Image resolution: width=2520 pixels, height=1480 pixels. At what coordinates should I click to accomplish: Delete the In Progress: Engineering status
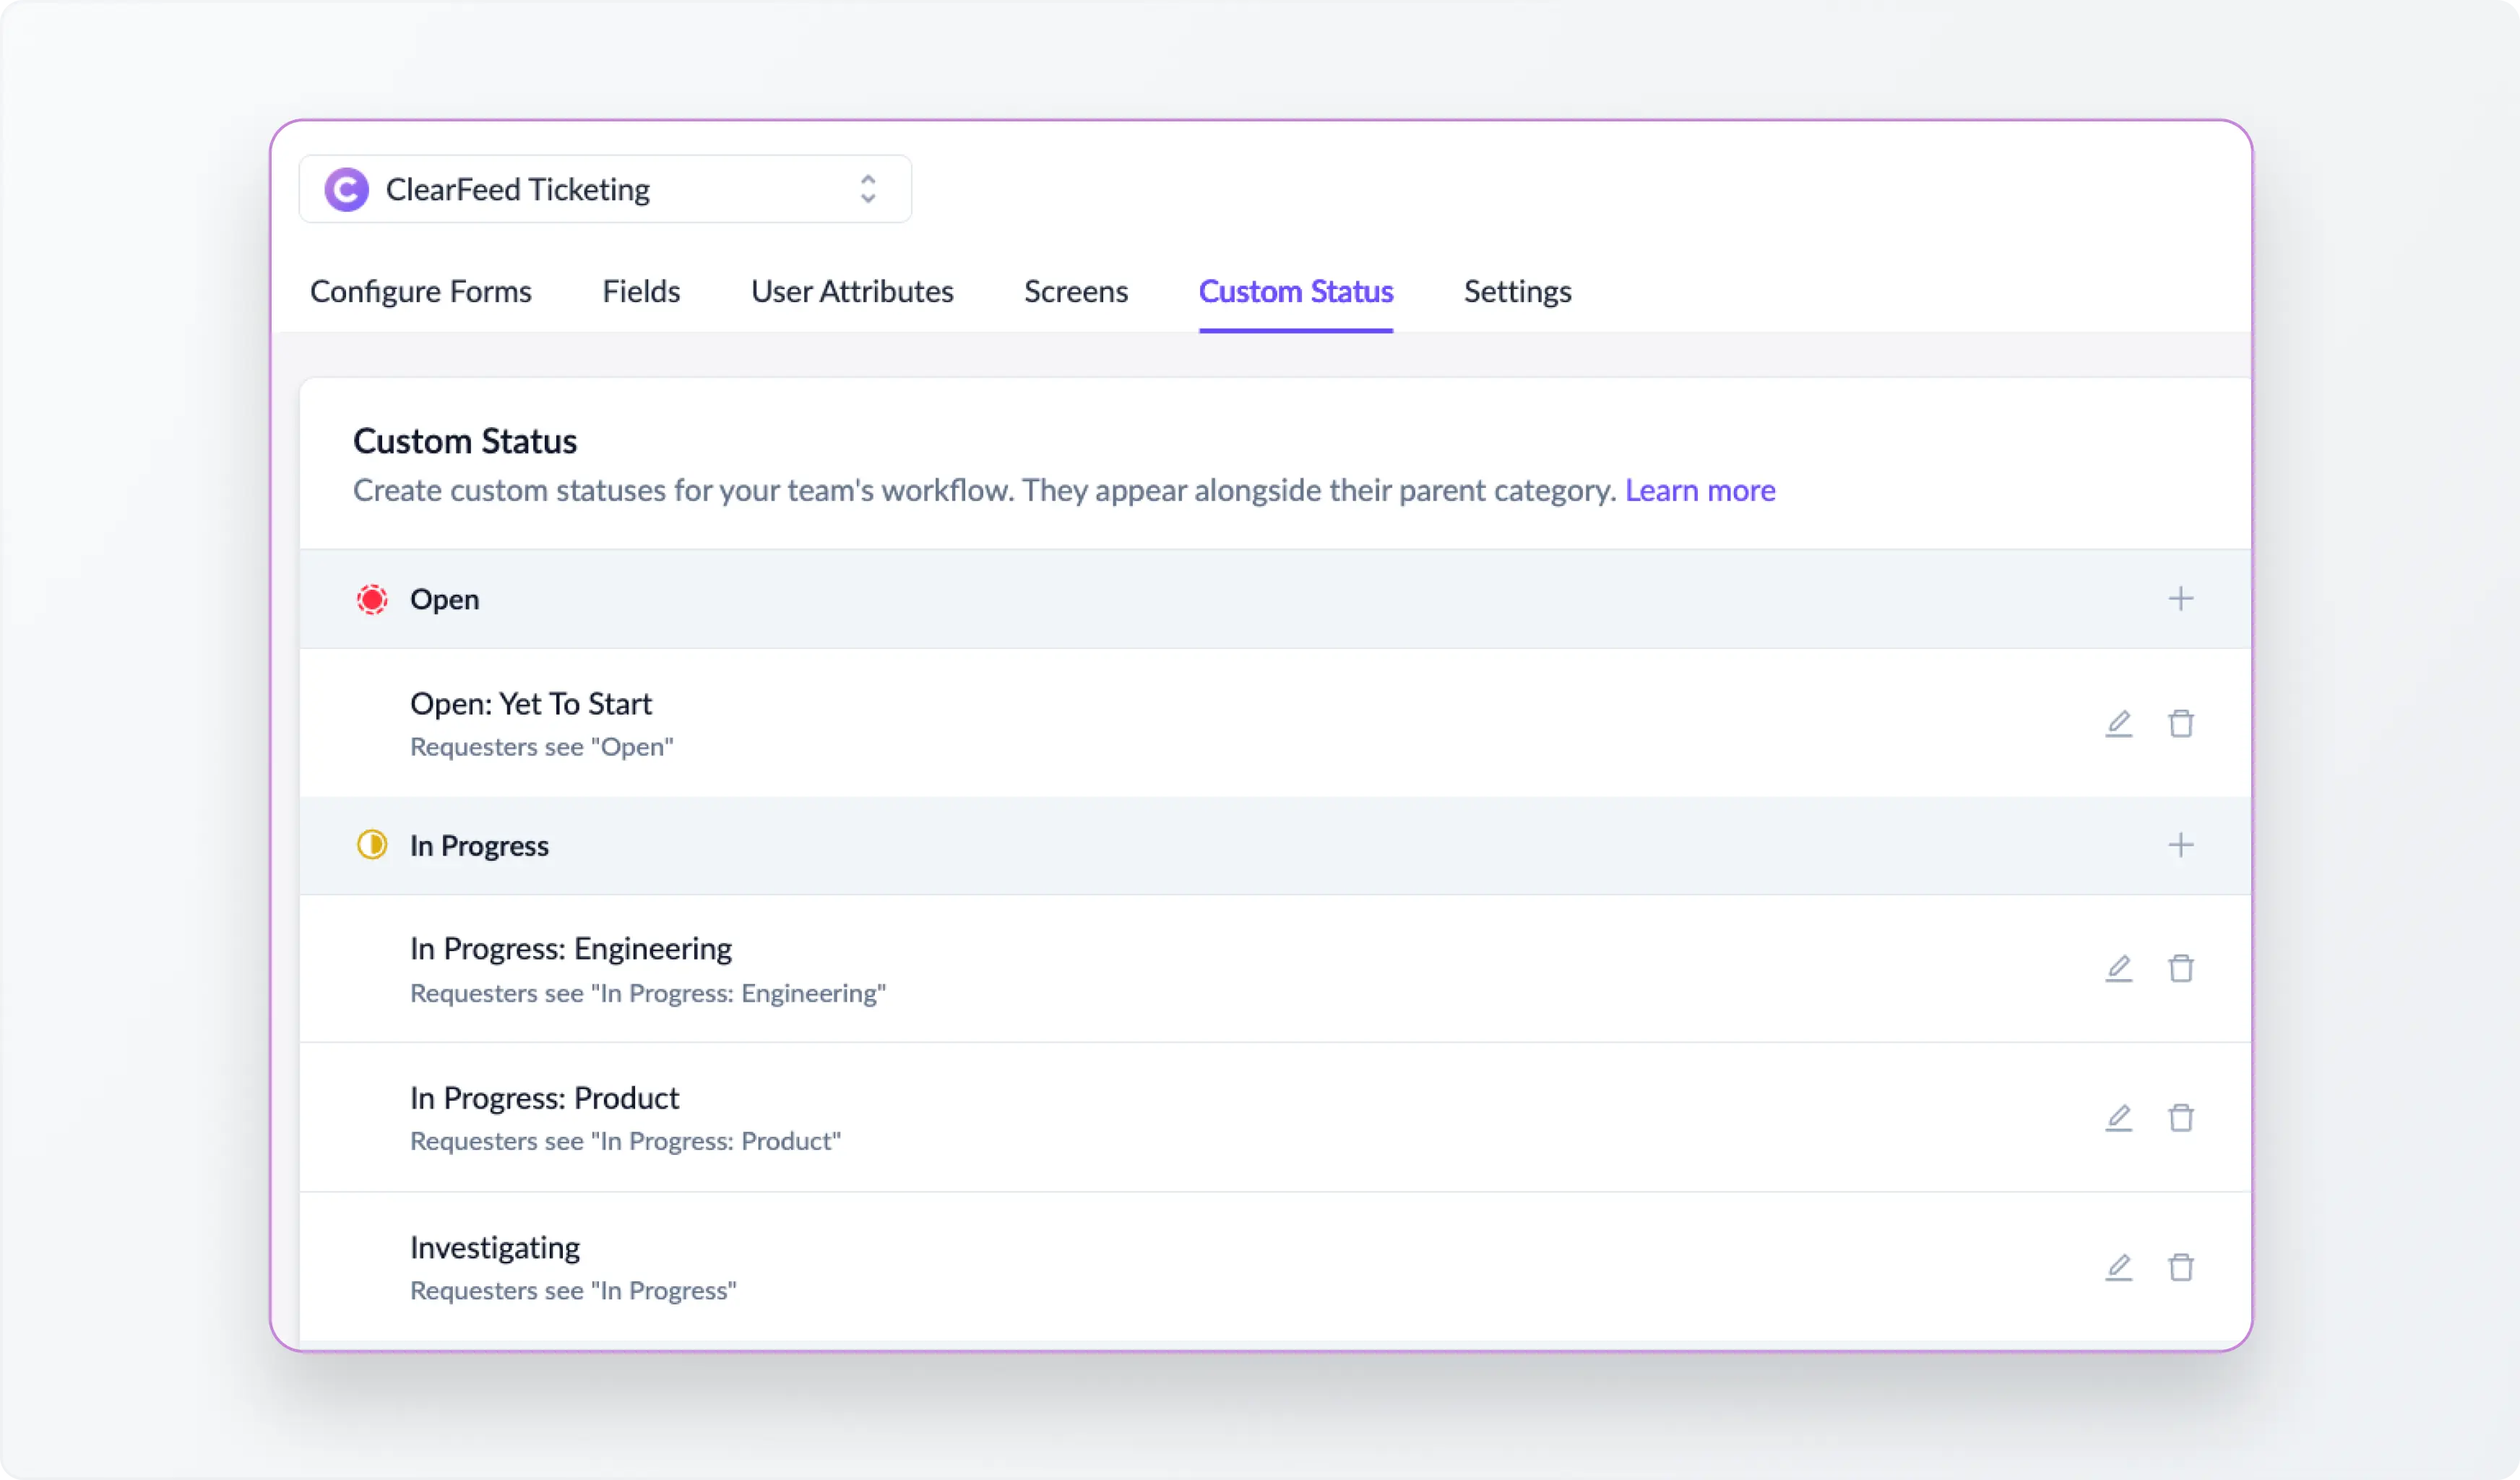click(x=2181, y=968)
